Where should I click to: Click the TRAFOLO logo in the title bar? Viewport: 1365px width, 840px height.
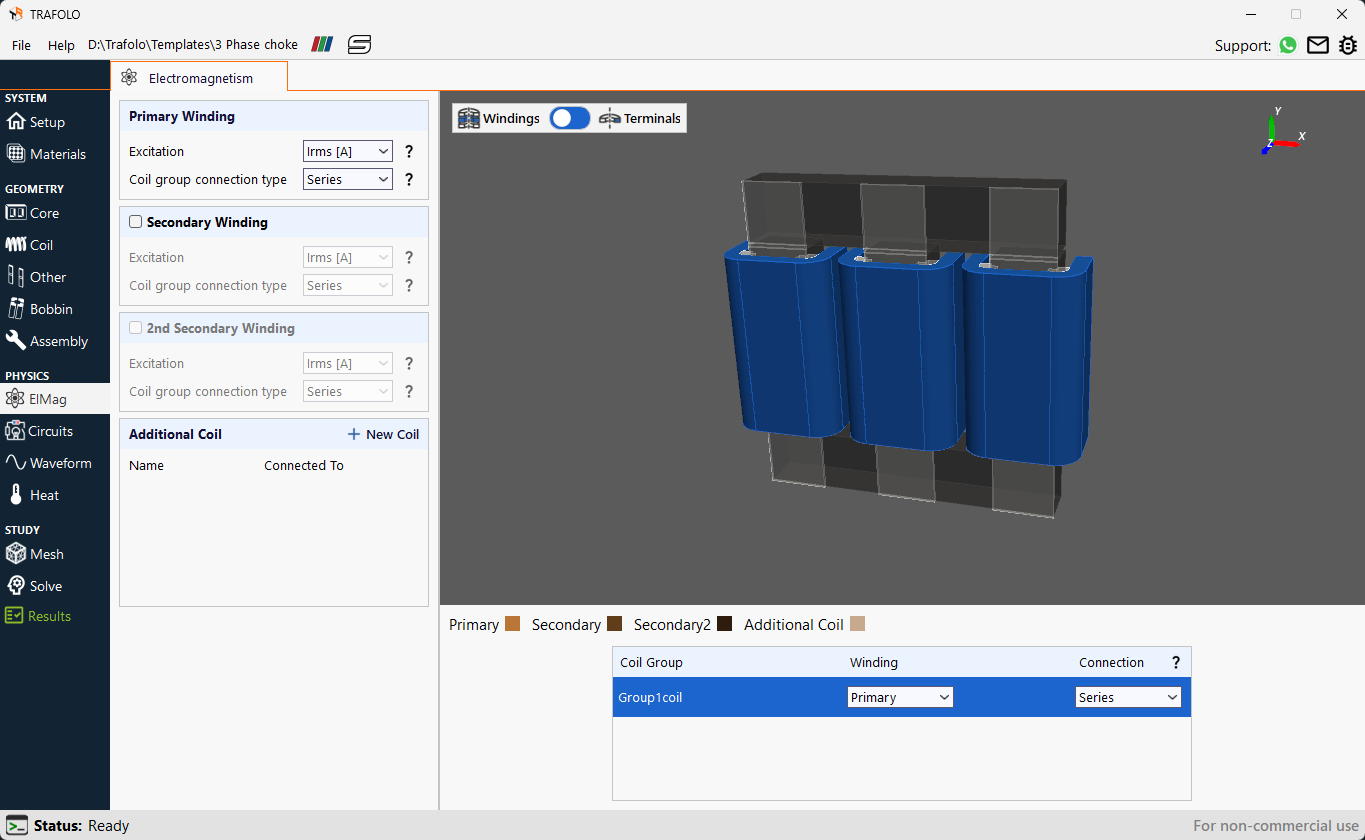click(16, 15)
